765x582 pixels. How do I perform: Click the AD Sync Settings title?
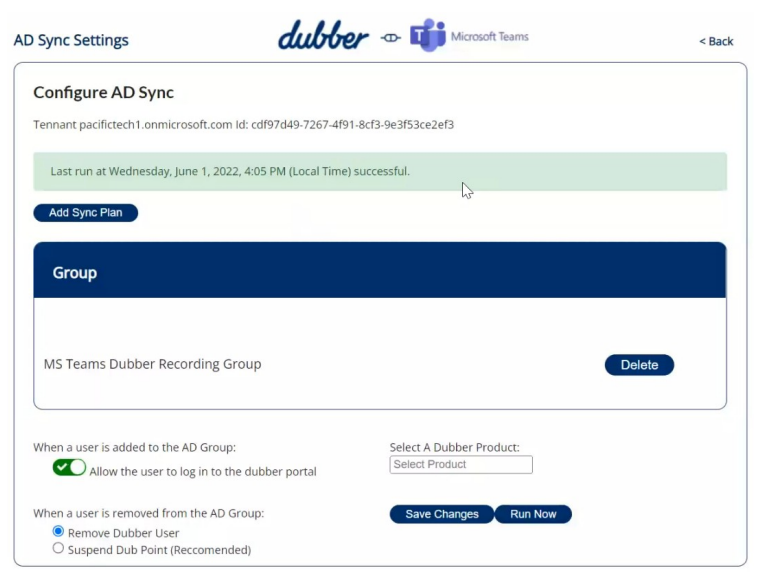pyautogui.click(x=71, y=40)
